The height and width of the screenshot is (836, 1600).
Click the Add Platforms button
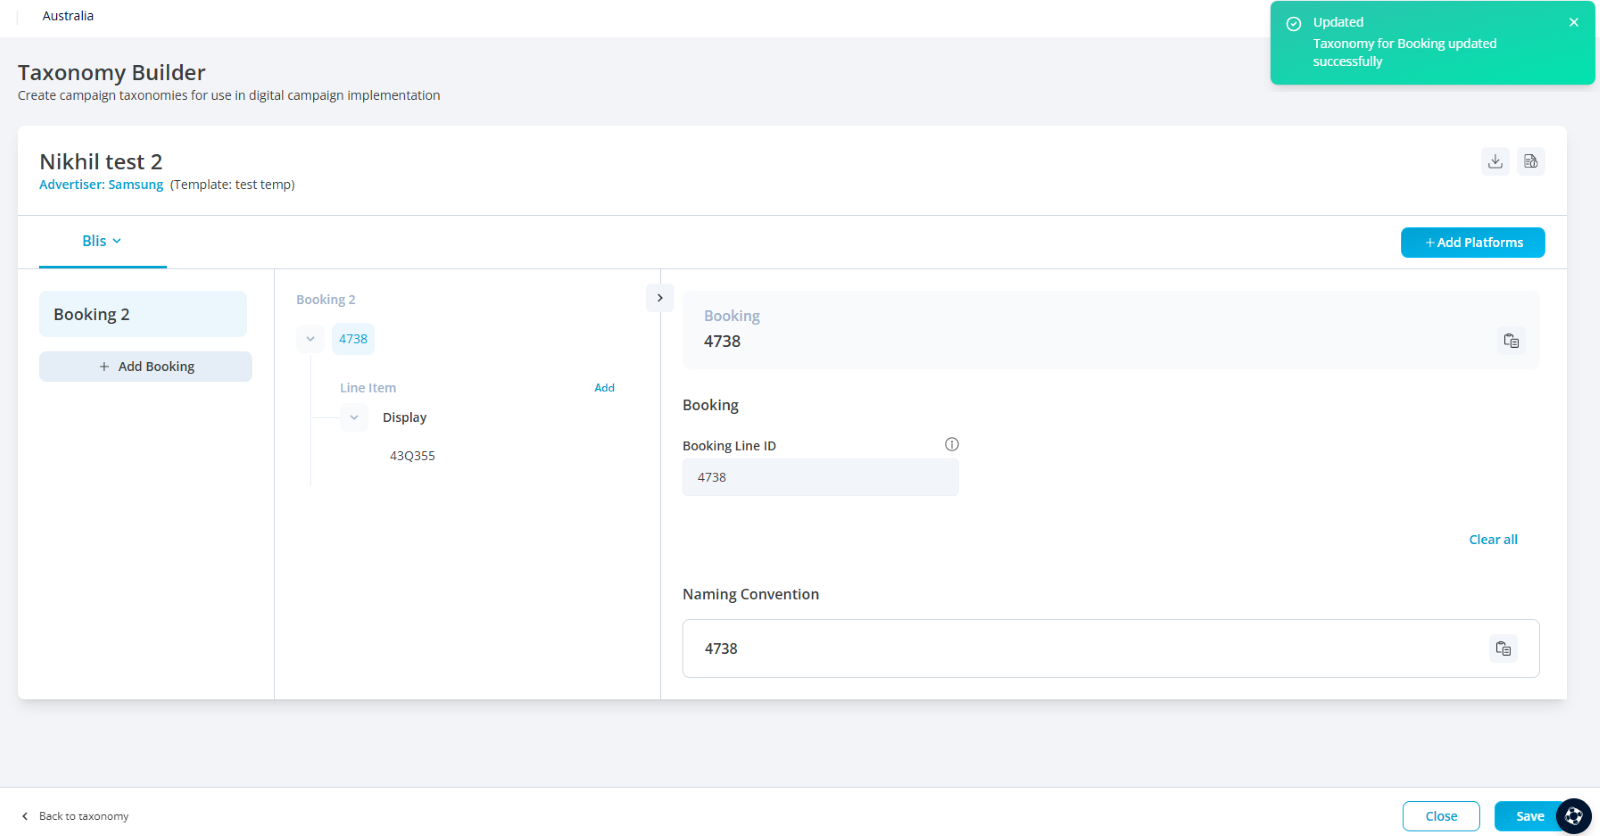1472,243
